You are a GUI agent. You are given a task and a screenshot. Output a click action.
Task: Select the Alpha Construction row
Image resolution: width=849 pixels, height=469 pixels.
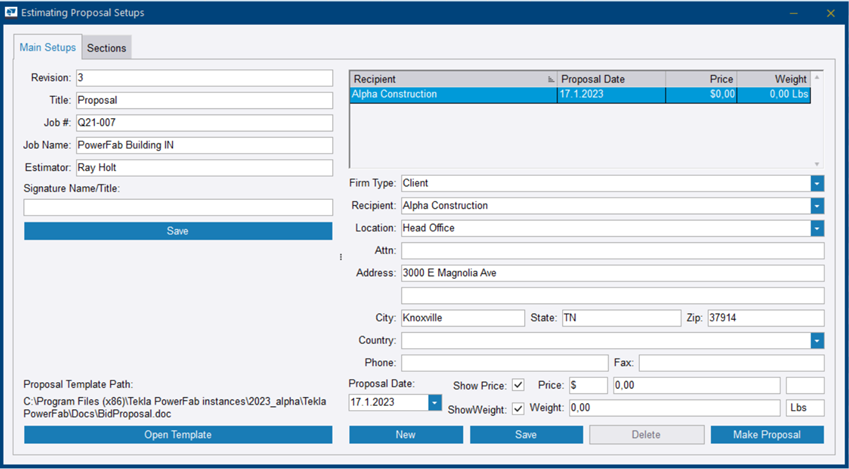tap(450, 95)
